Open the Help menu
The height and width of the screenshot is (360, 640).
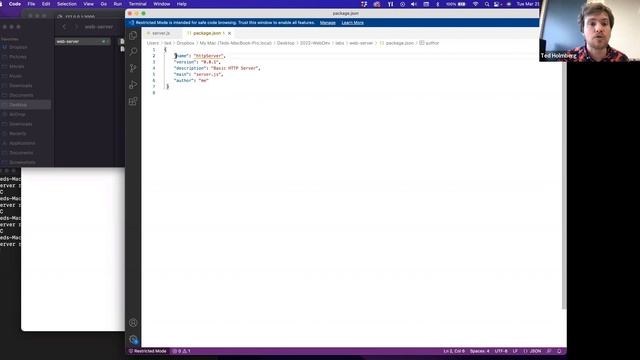(x=182, y=4)
